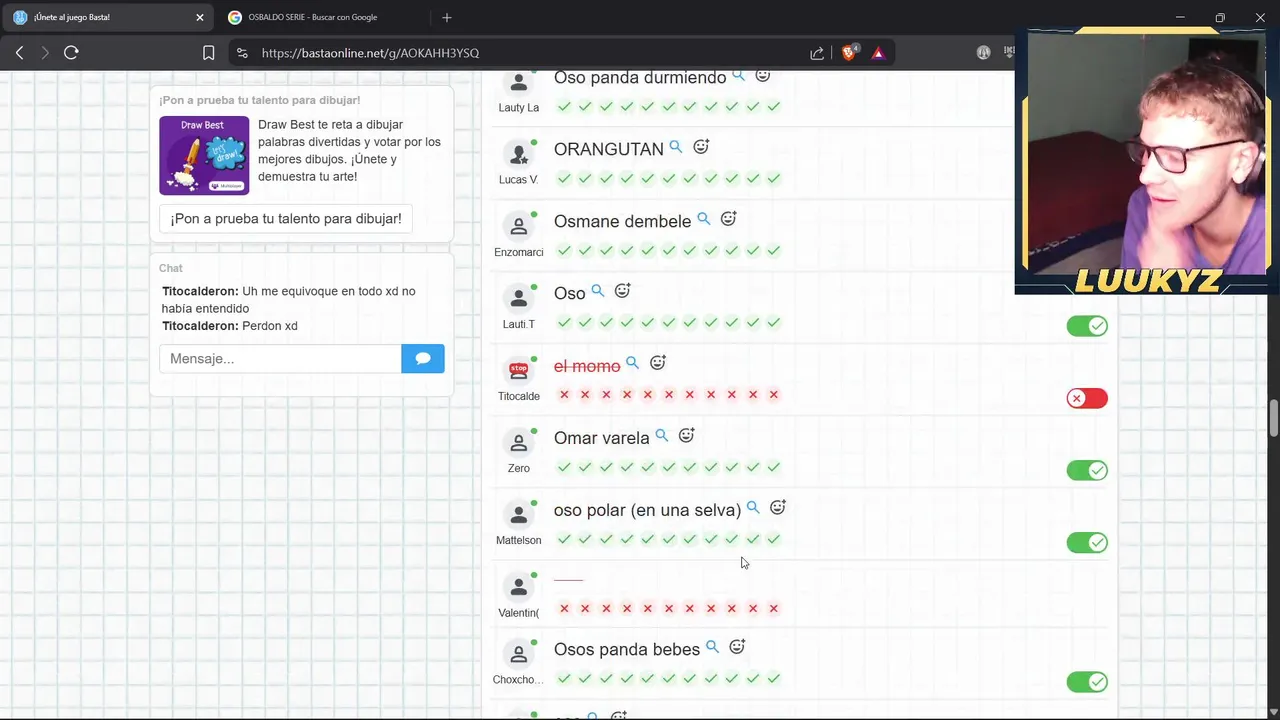This screenshot has height=720, width=1280.
Task: Click the Valentin( player avatar
Action: pos(518,587)
